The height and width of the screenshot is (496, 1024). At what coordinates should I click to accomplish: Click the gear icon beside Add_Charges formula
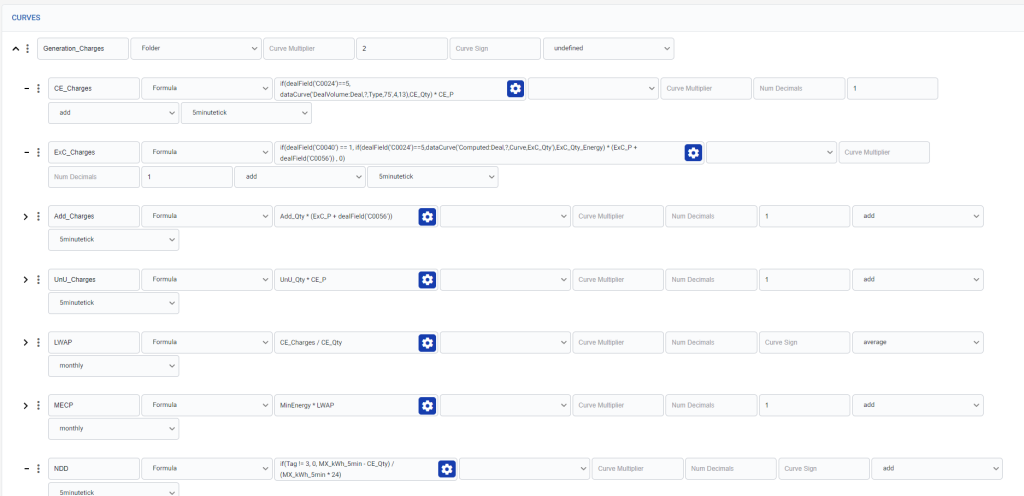[427, 217]
